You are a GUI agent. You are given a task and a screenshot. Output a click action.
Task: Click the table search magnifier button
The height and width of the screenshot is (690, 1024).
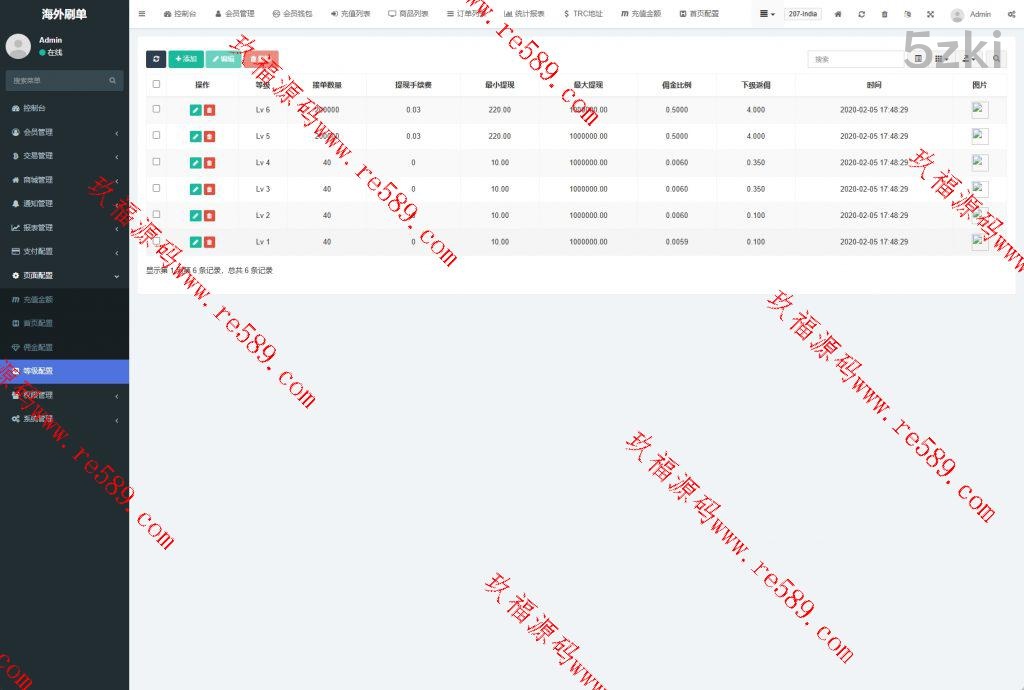point(997,59)
